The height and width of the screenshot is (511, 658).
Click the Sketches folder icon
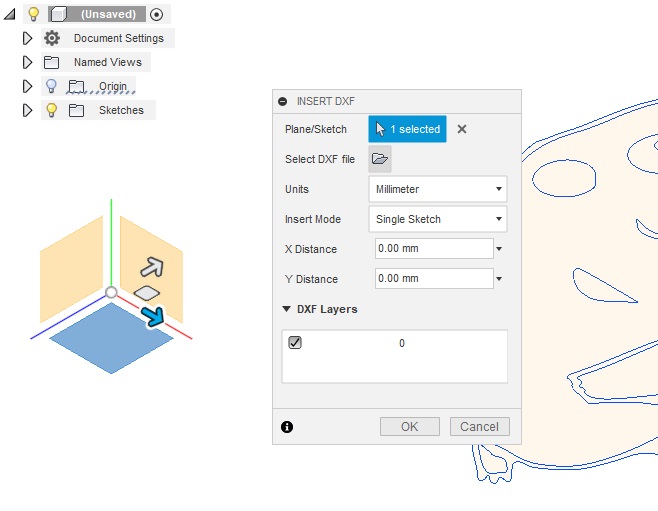(x=76, y=110)
